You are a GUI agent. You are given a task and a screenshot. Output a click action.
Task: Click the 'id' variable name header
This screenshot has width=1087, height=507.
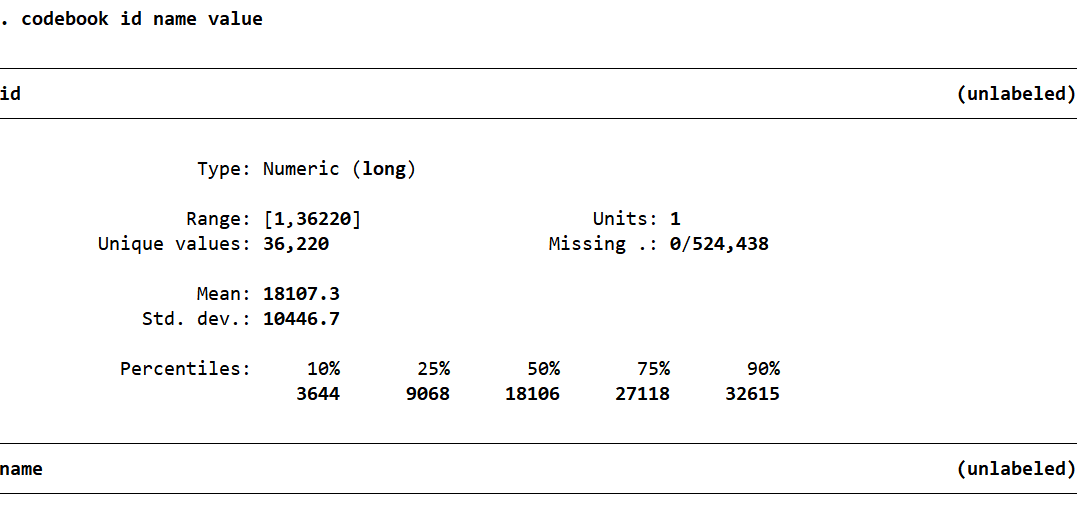(11, 94)
